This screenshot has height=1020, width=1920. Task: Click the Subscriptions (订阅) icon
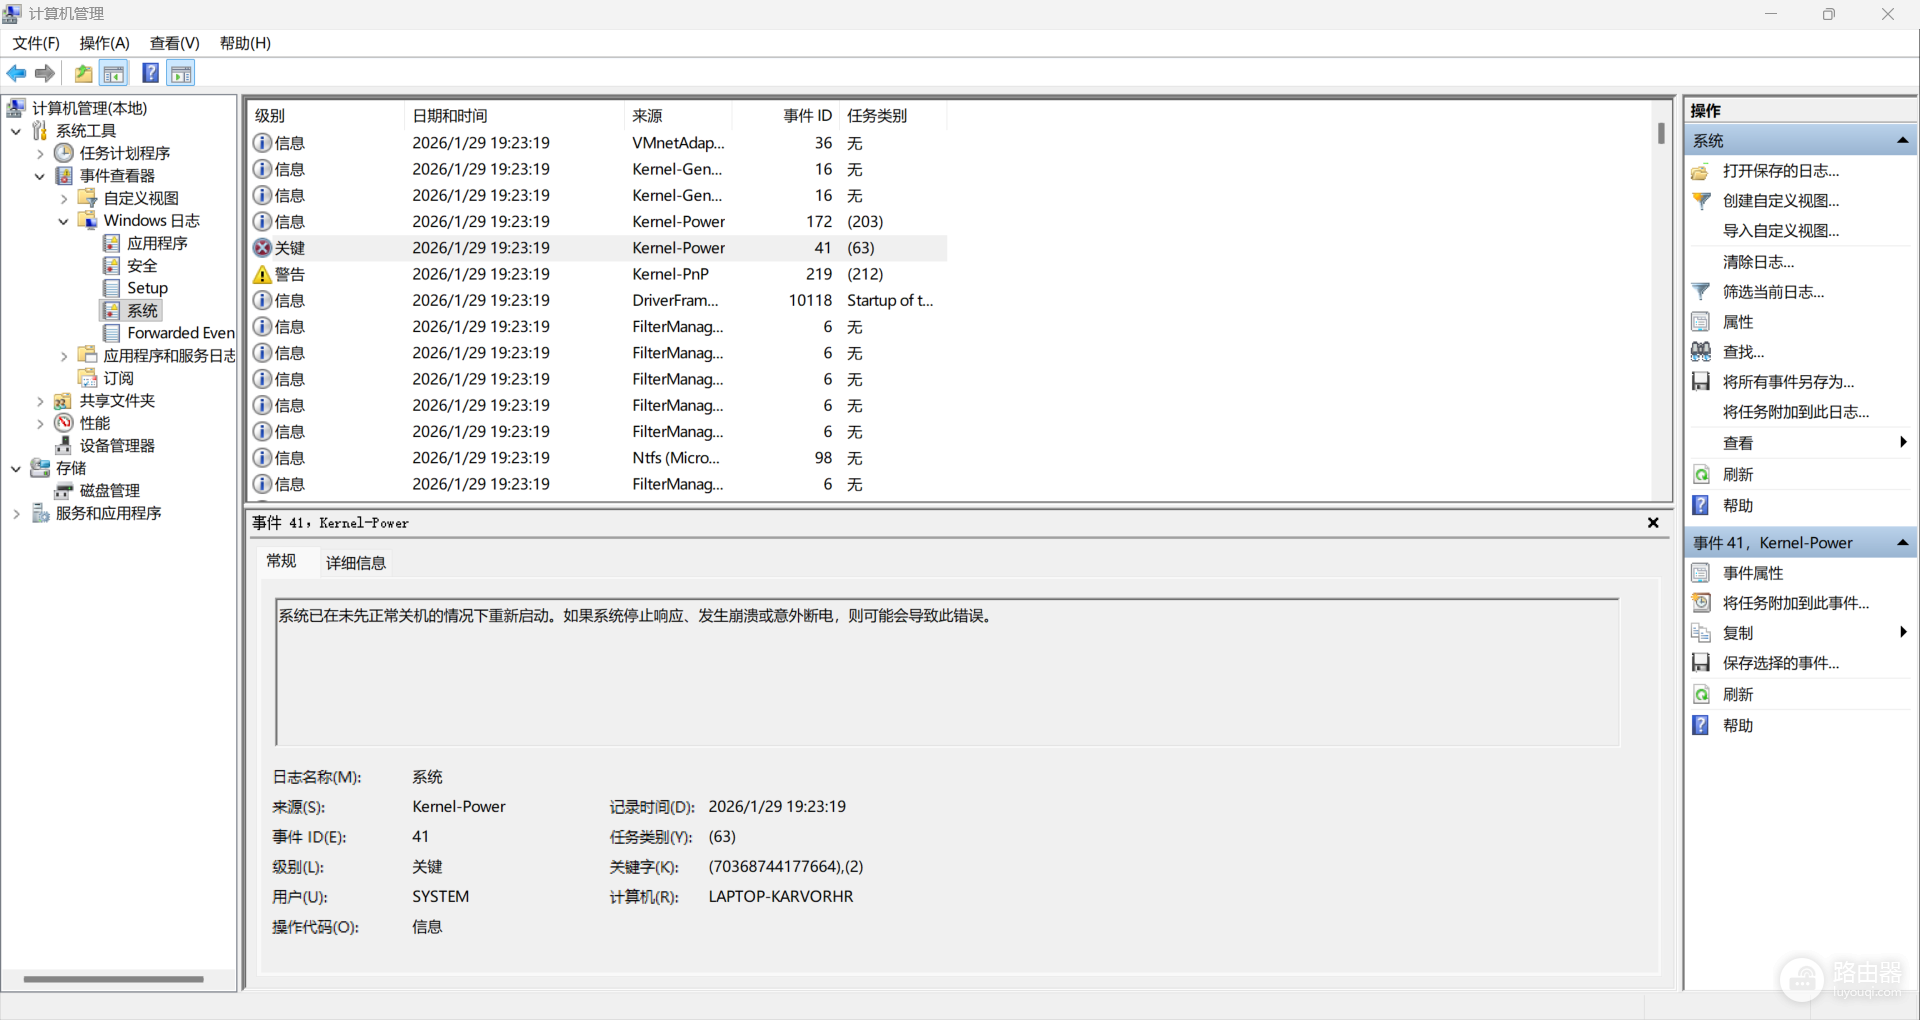click(x=88, y=378)
